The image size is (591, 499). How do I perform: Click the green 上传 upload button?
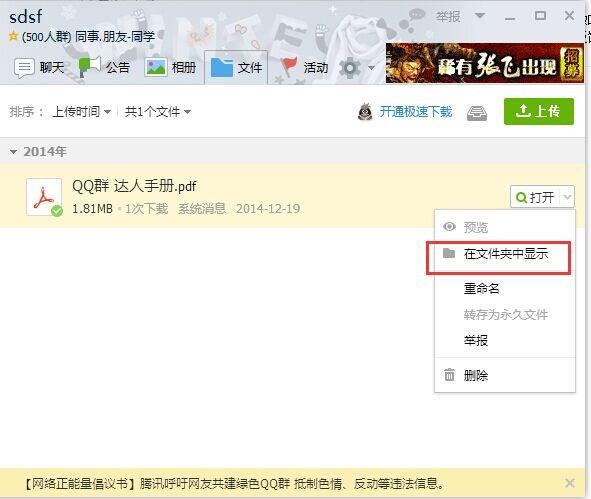click(539, 111)
